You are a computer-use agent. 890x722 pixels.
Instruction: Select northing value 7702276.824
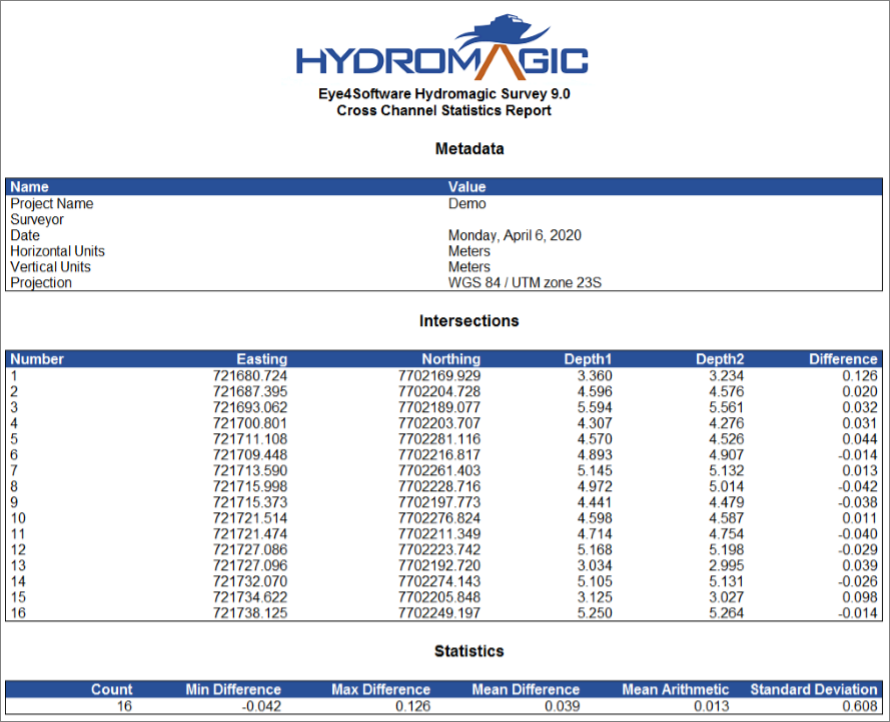[x=439, y=518]
